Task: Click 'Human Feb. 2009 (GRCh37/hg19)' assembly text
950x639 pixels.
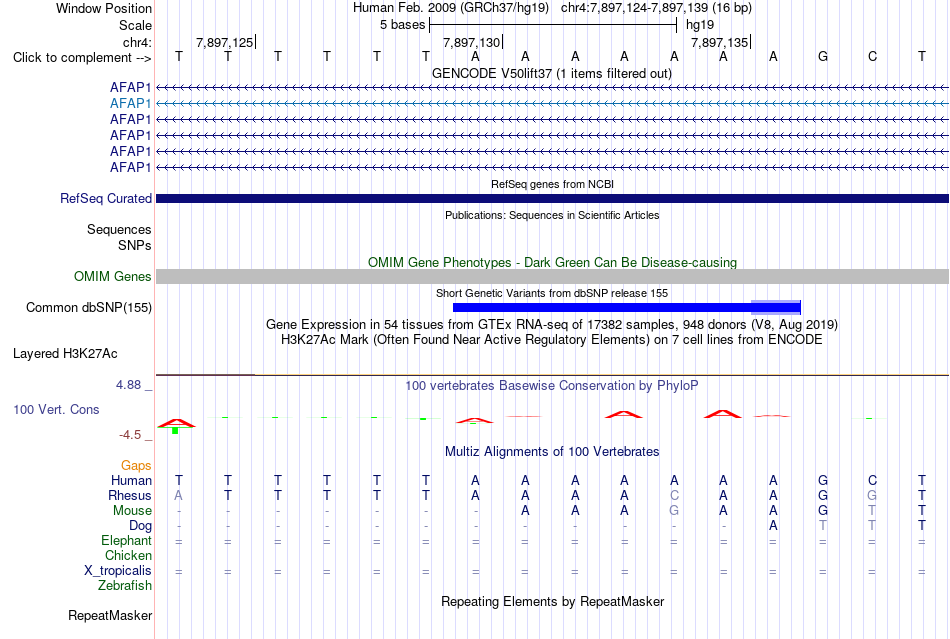Action: coord(451,8)
